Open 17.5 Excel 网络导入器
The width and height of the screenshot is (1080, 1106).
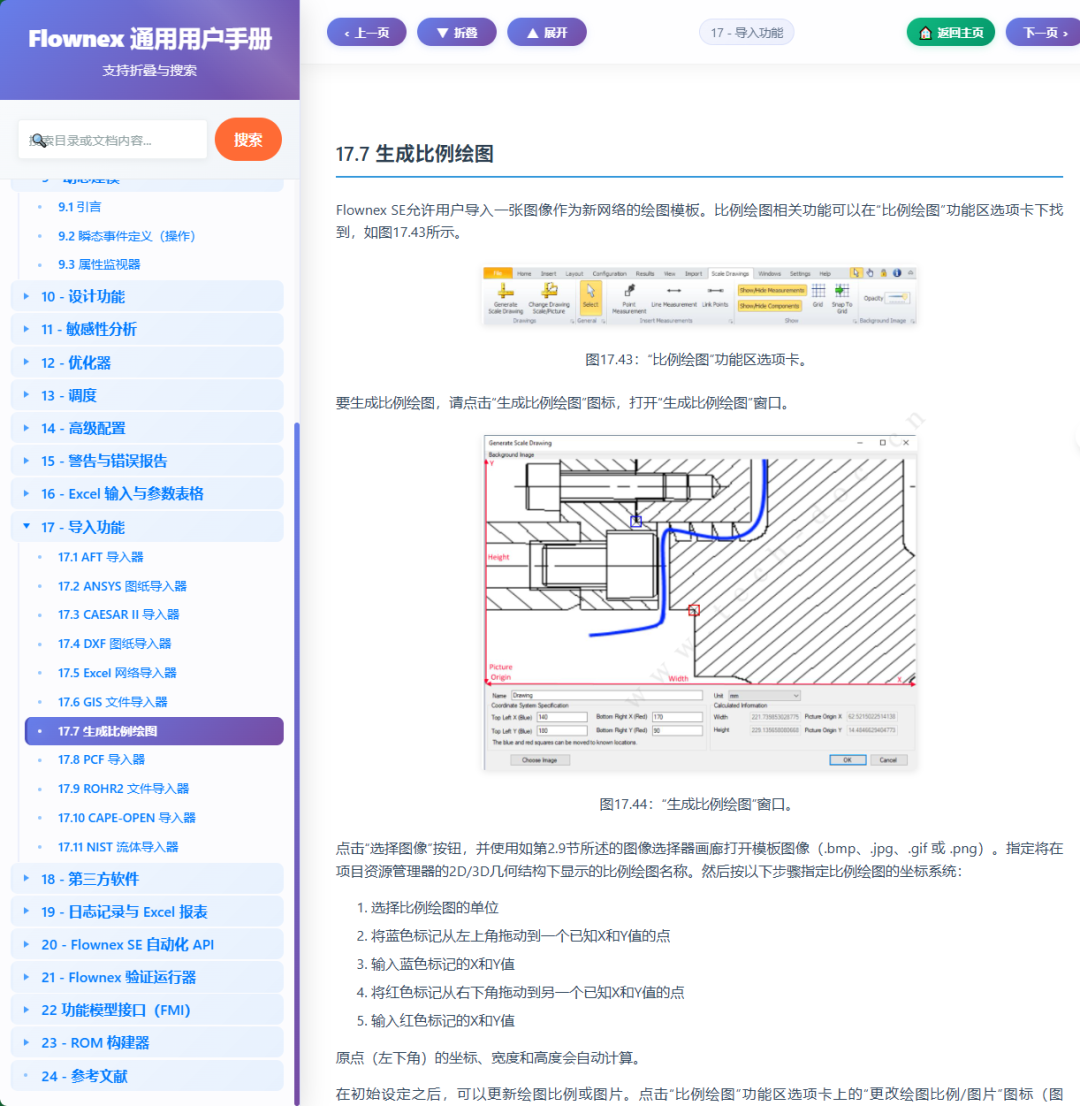coord(117,673)
